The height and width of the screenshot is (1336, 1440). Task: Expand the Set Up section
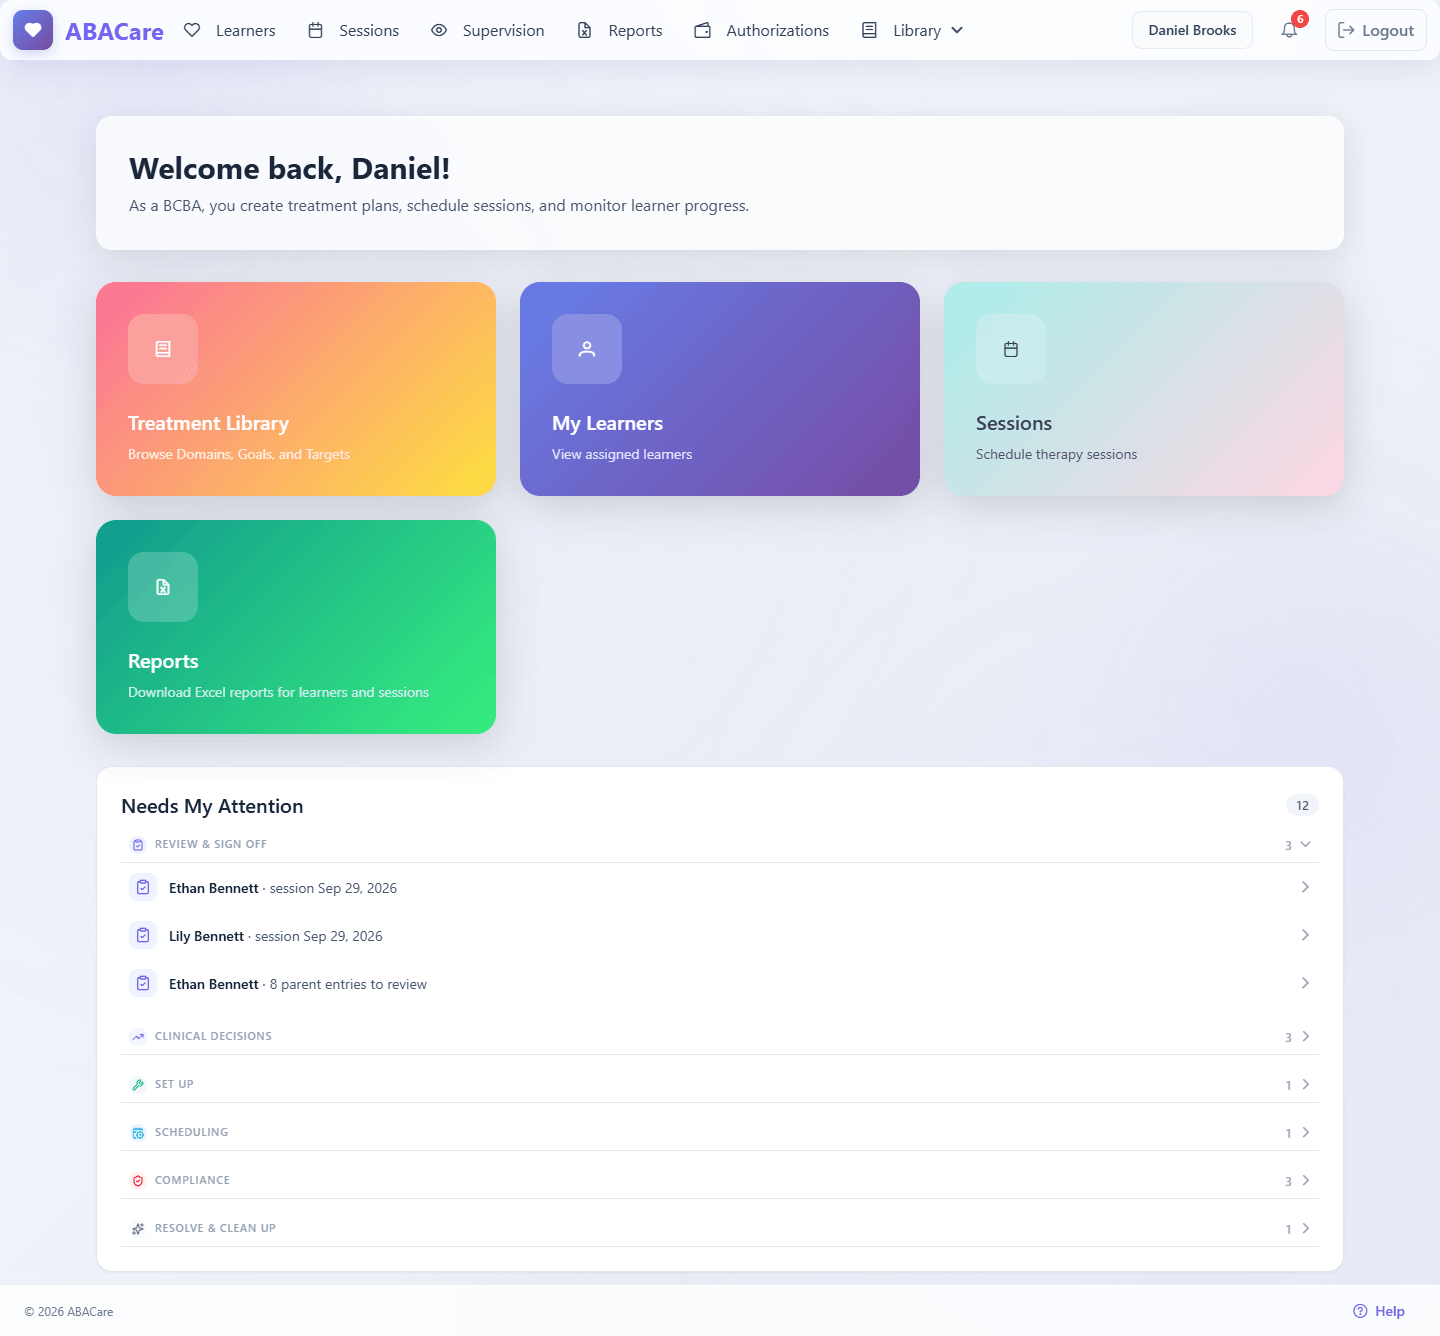coord(720,1084)
